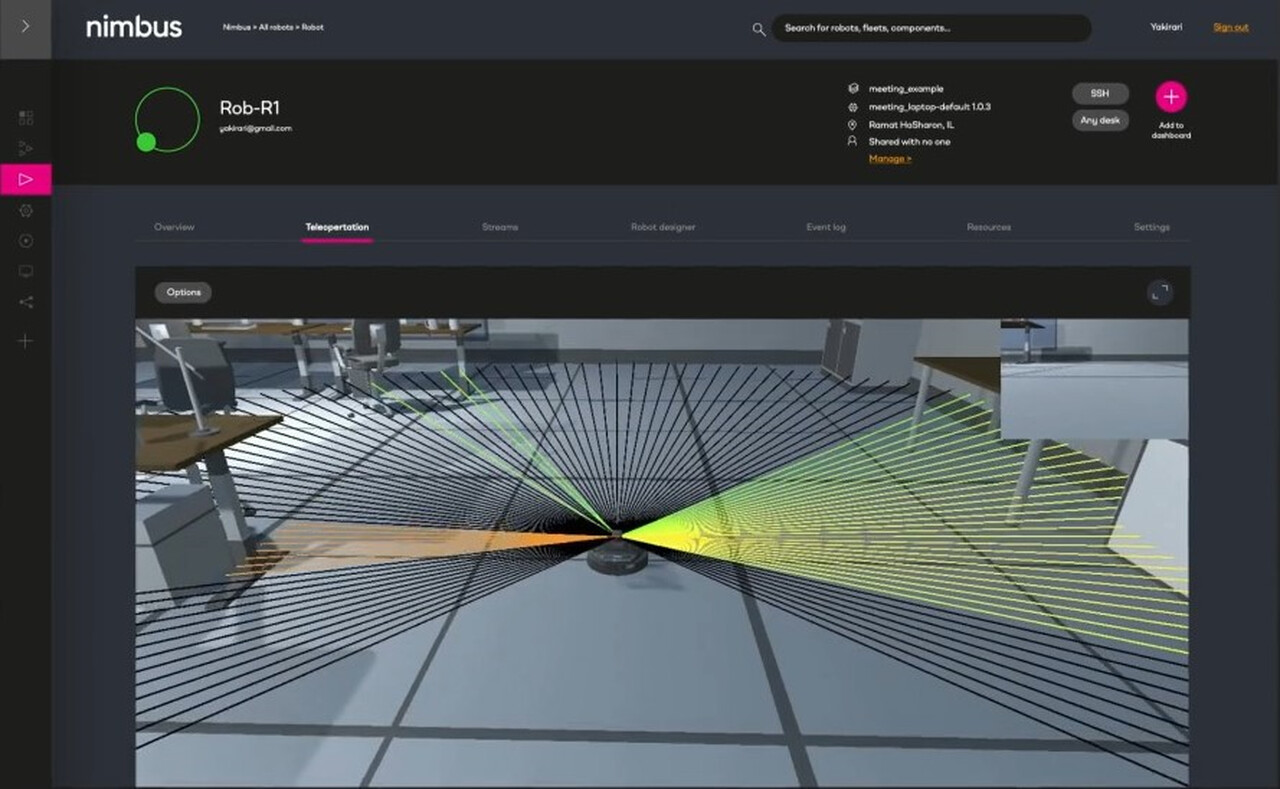Focus the search for robots, fleets field

click(931, 28)
